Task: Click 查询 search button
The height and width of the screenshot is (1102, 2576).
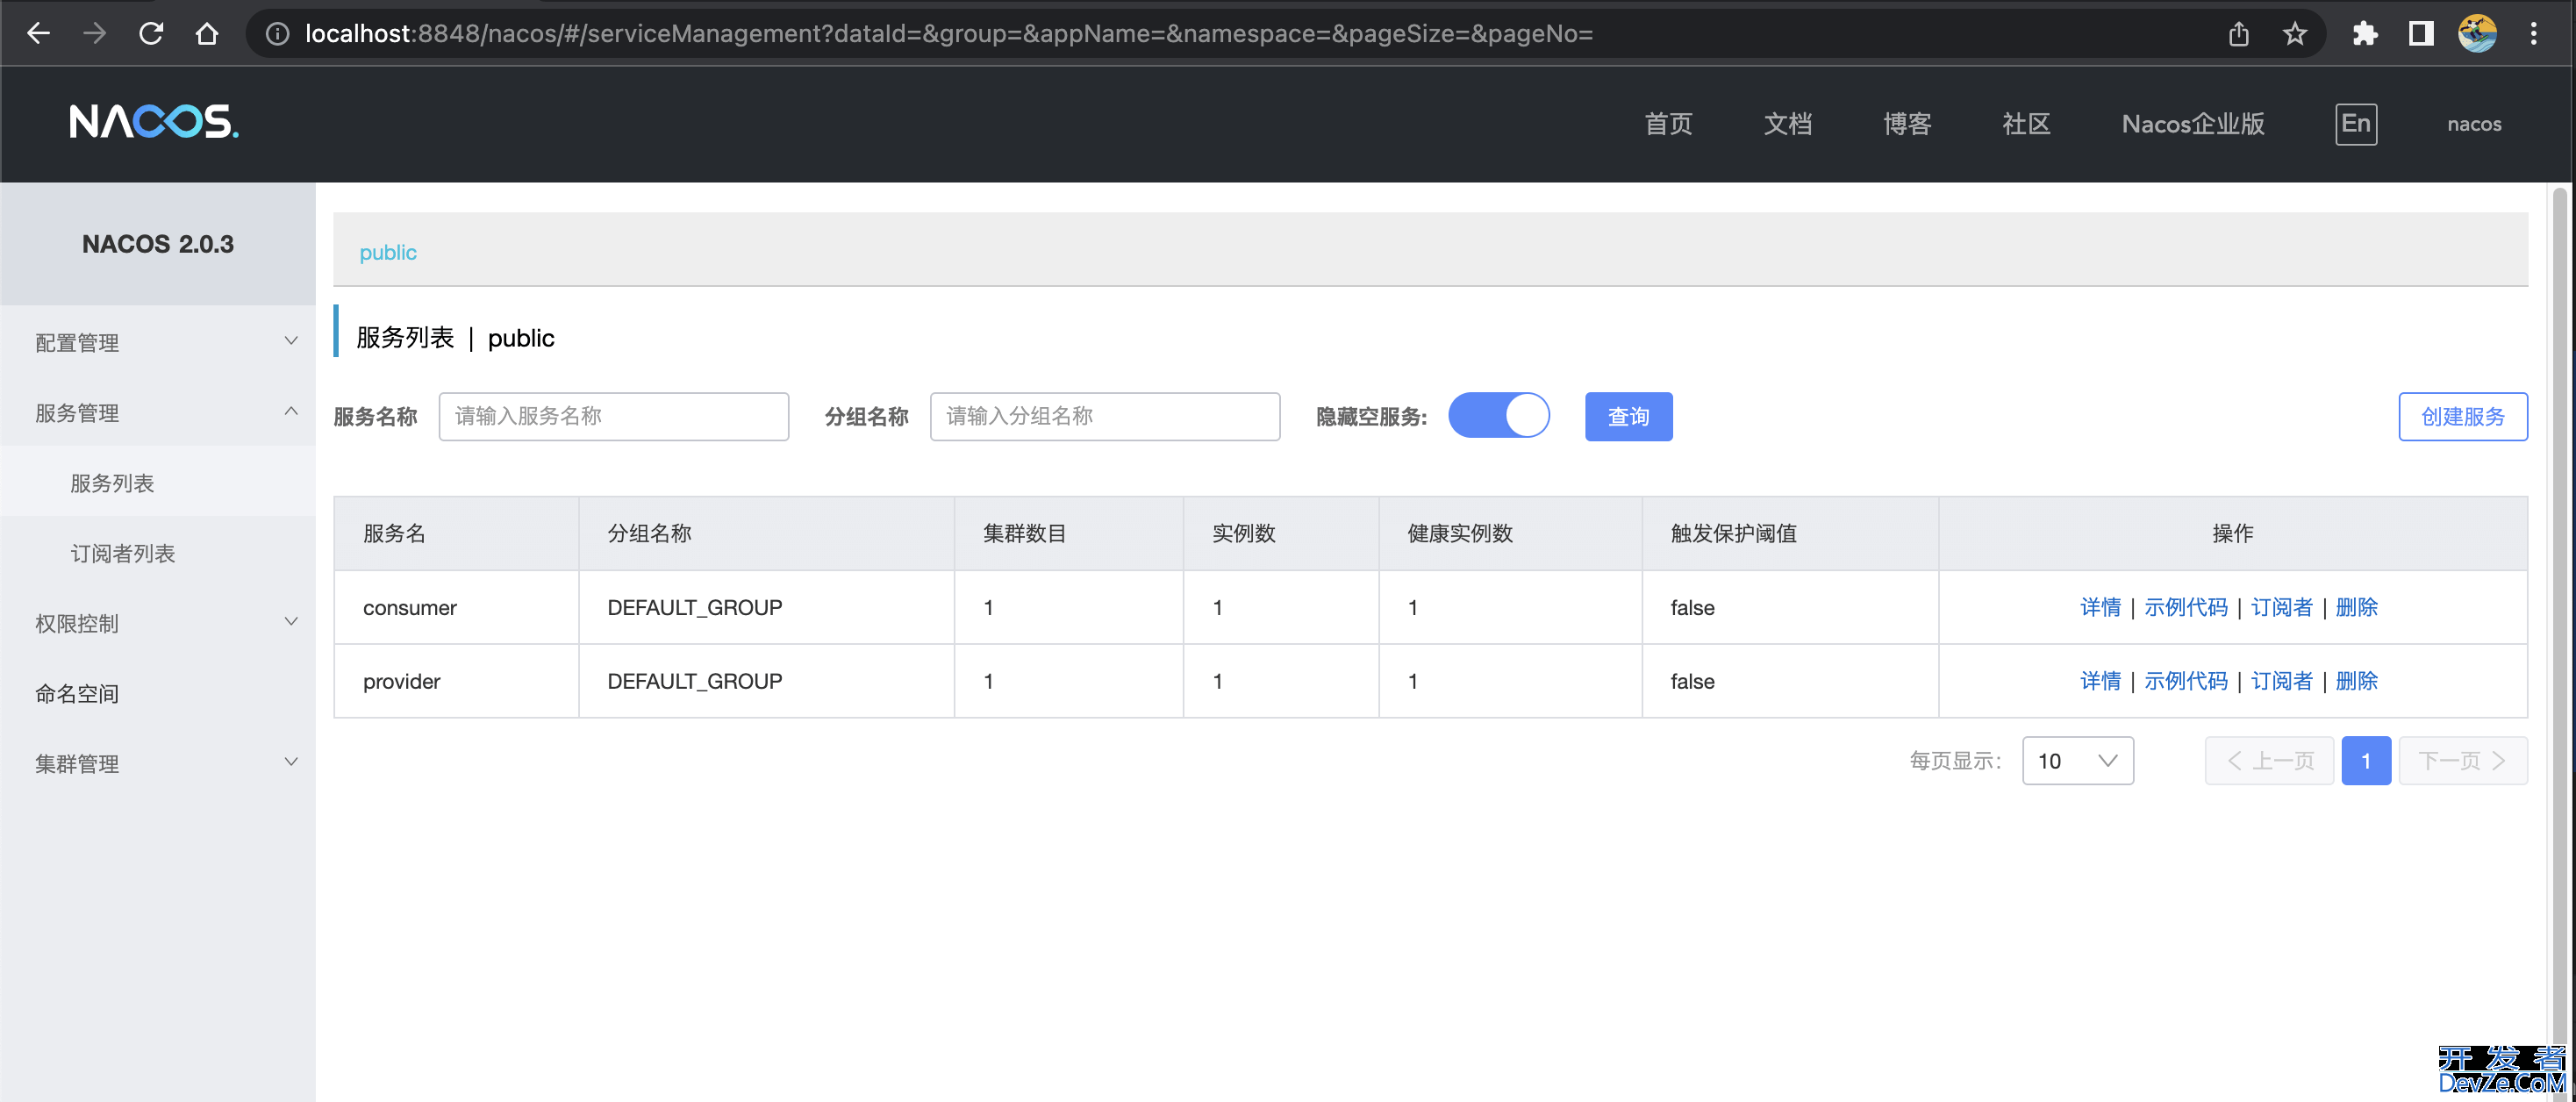Action: tap(1628, 416)
